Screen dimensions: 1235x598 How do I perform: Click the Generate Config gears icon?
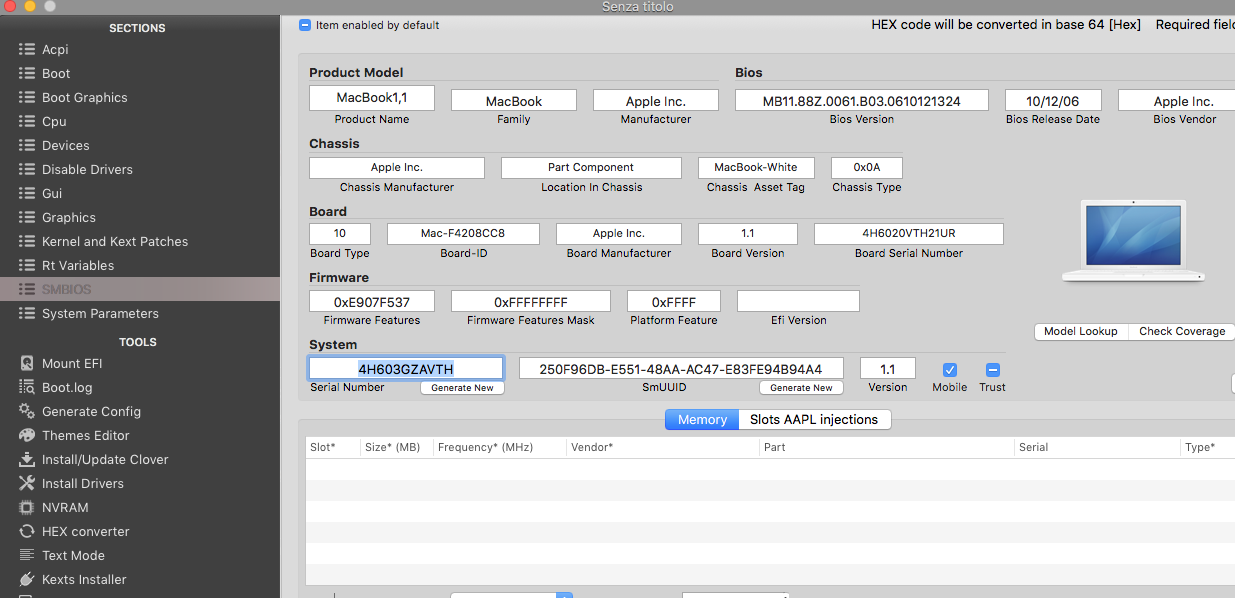(x=27, y=411)
